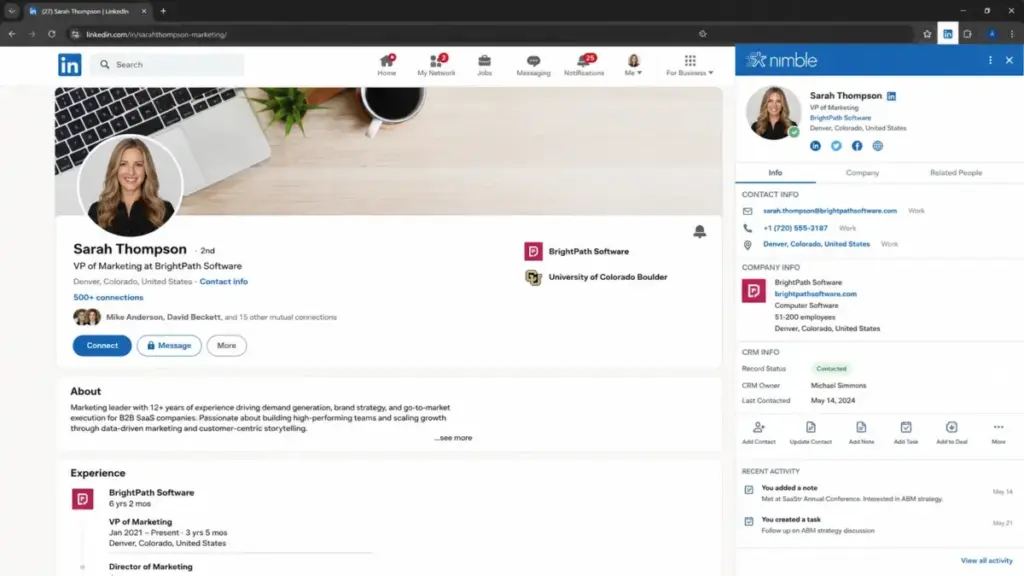
Task: Click Last Contacted date May 14, 2024
Action: [x=833, y=401]
